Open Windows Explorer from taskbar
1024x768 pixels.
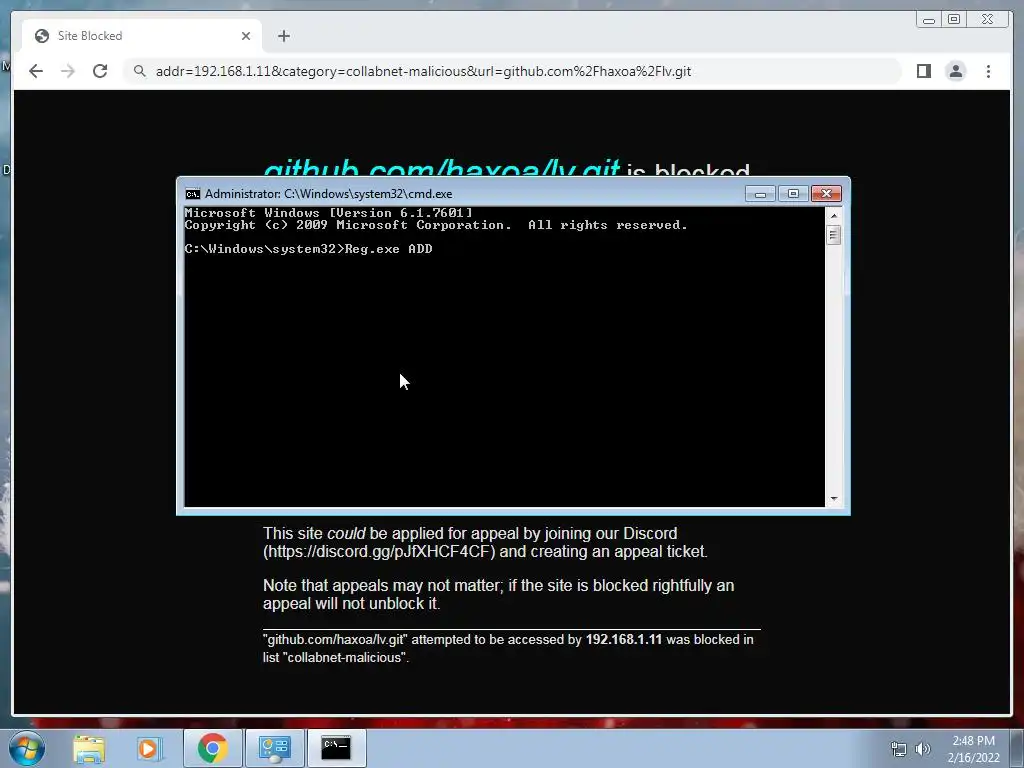tap(89, 748)
